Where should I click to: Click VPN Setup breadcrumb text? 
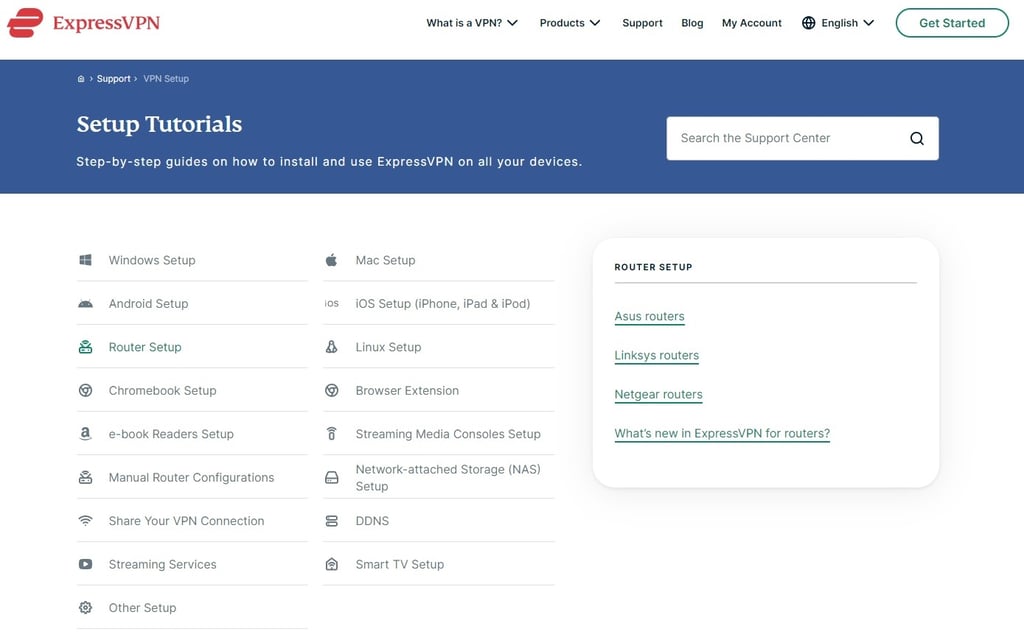coord(166,79)
